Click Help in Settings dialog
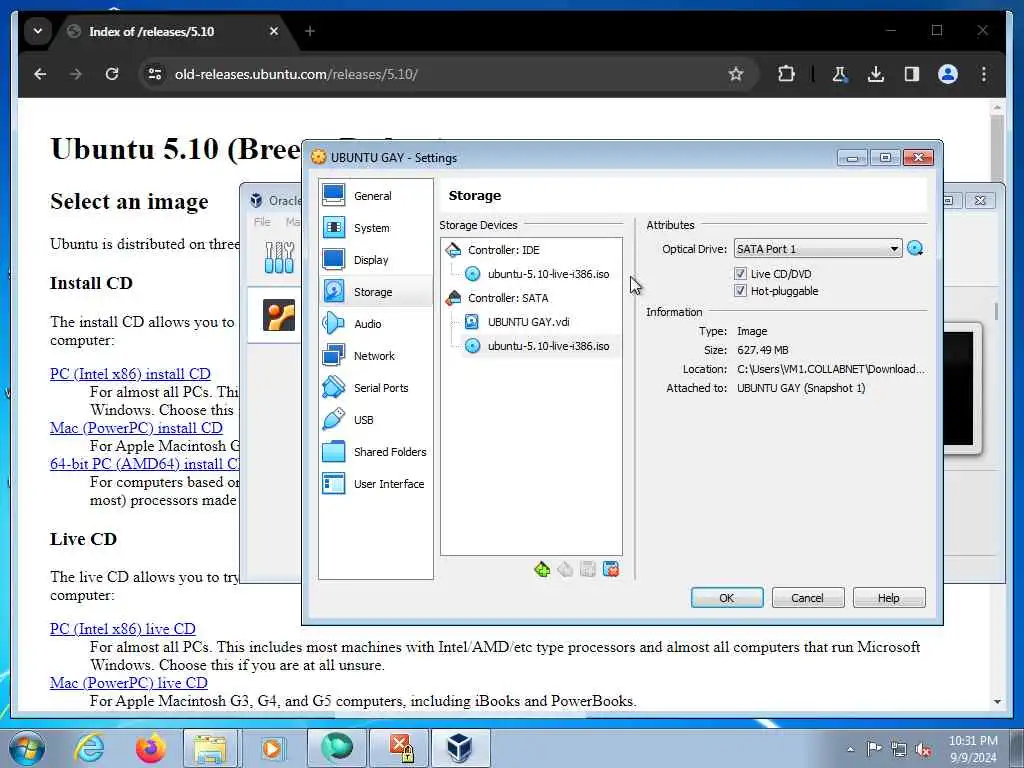1024x768 pixels. (889, 598)
